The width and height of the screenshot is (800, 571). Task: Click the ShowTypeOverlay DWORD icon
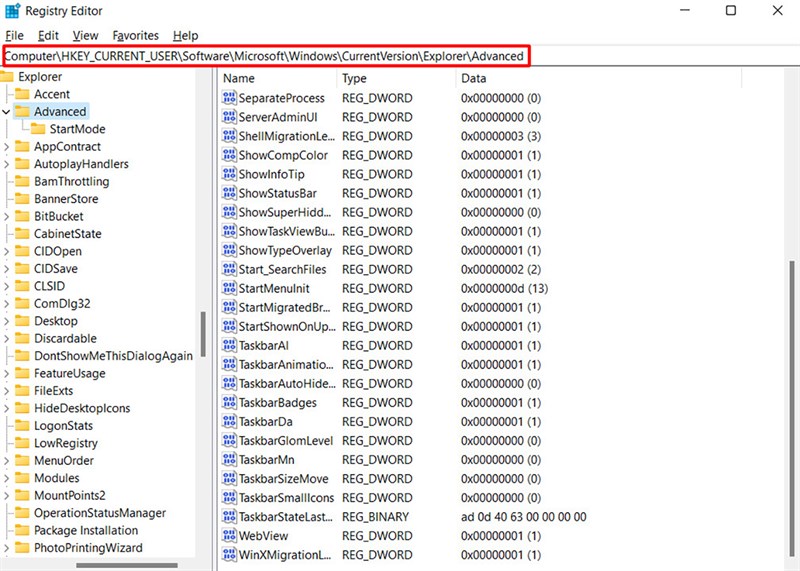pos(229,250)
